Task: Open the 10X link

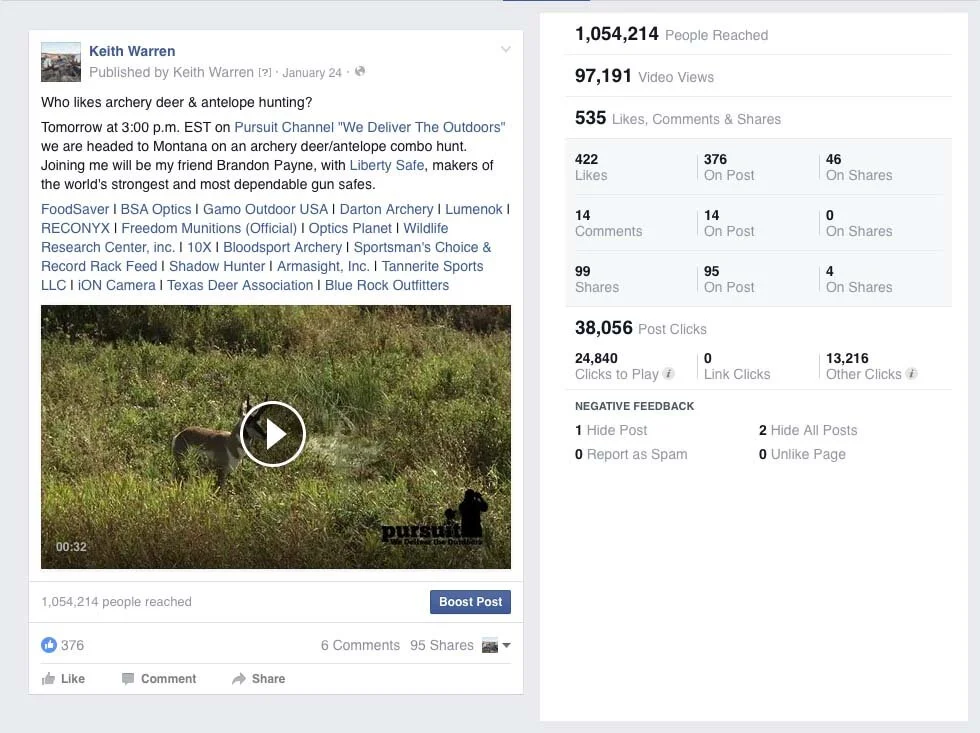Action: coord(199,247)
